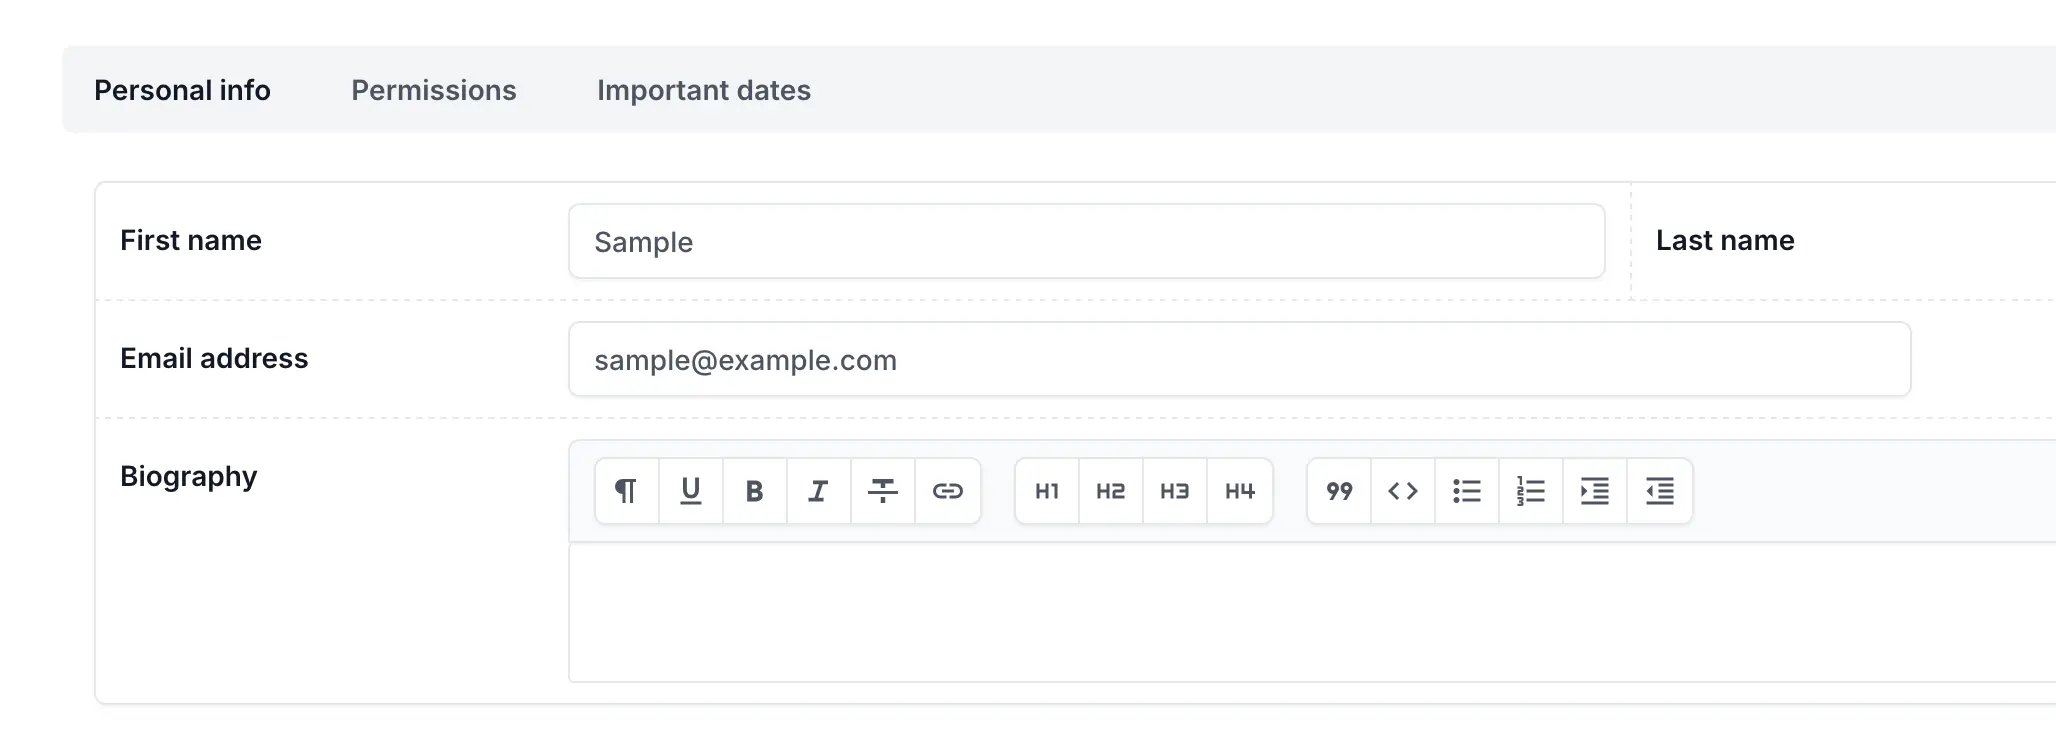Insert a link in the Biography editor
The image size is (2056, 750).
(948, 491)
